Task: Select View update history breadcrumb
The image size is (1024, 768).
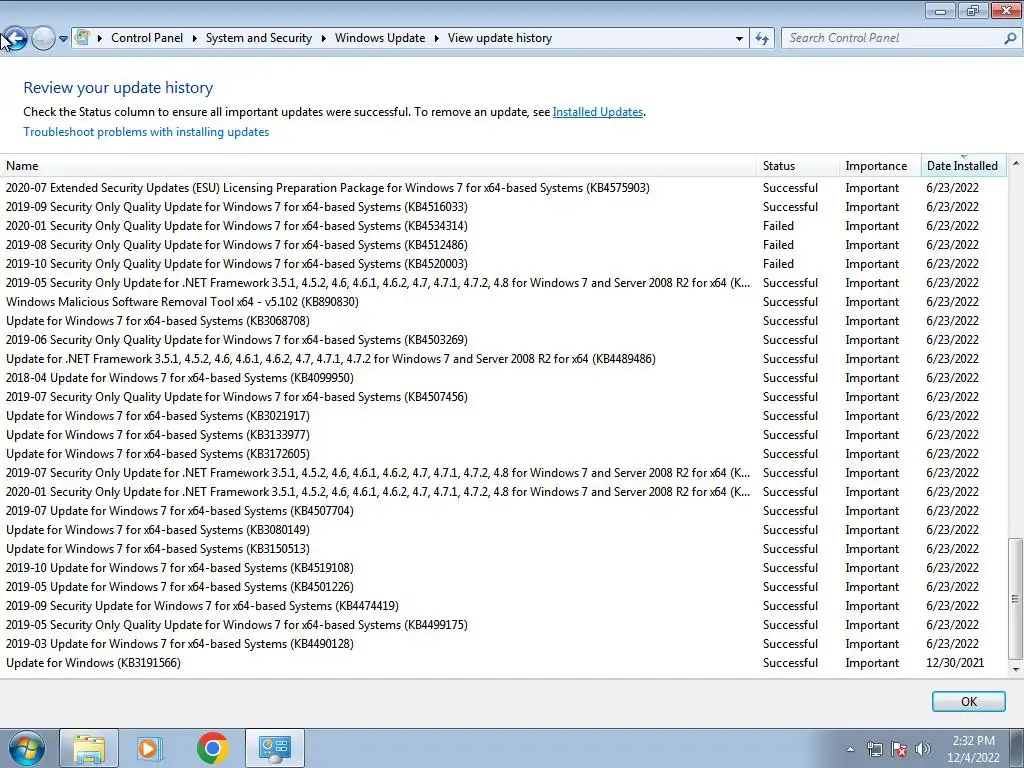Action: tap(500, 38)
